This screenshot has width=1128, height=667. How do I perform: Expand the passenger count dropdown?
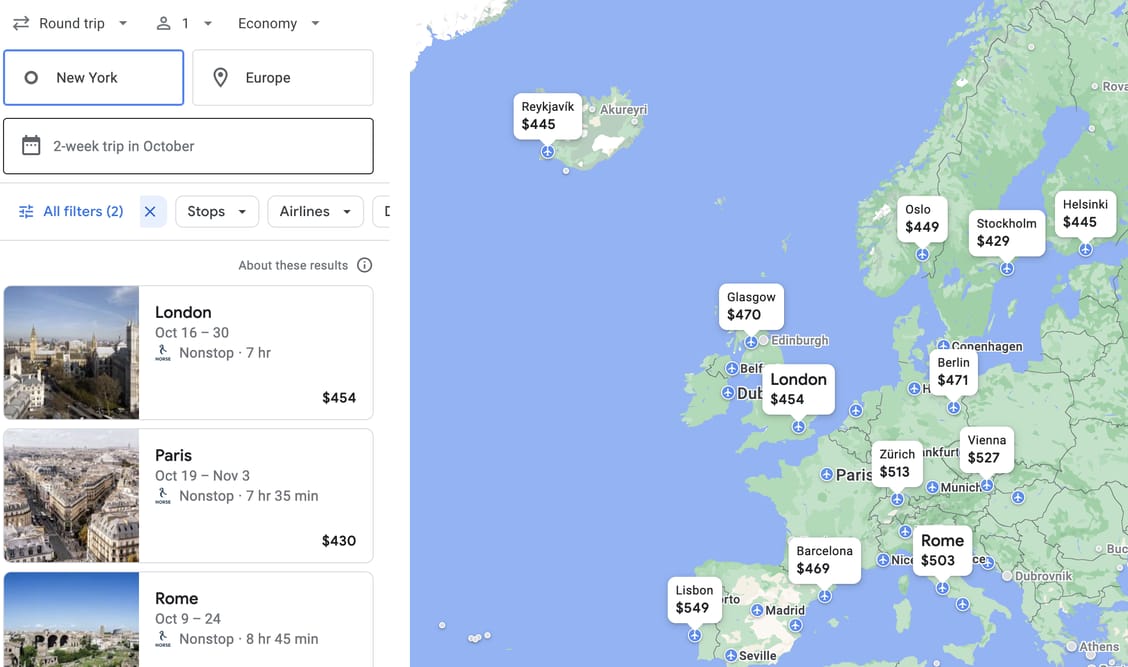(x=186, y=23)
